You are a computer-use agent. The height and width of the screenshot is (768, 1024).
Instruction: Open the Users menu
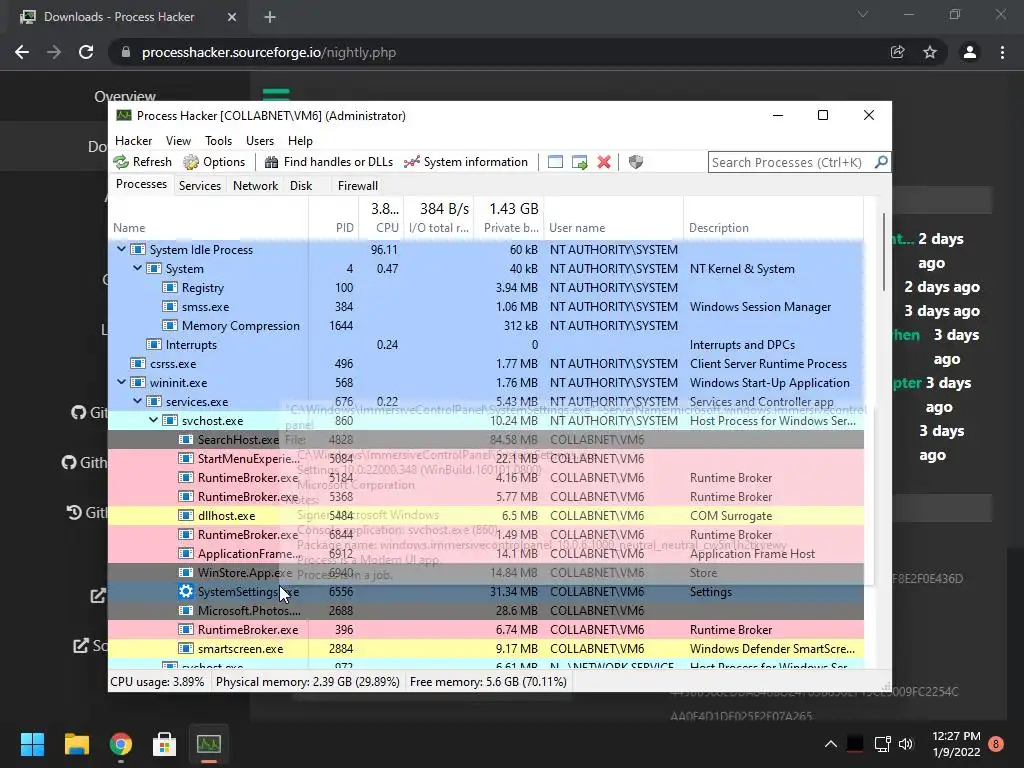260,140
